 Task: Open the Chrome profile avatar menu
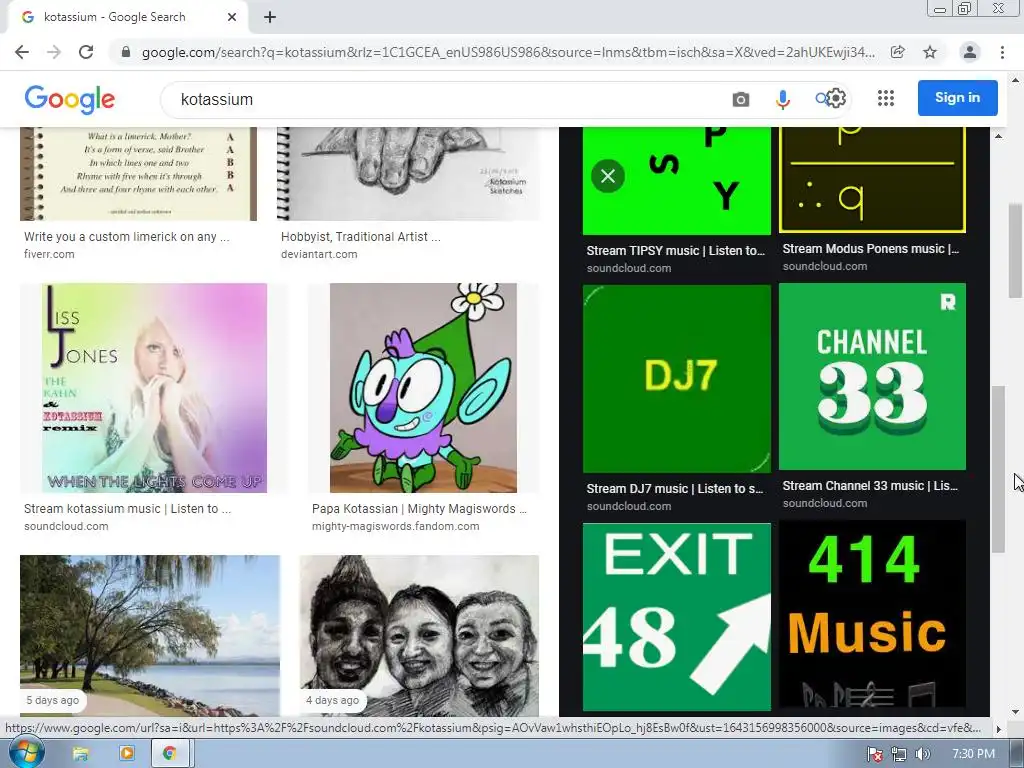(x=970, y=52)
